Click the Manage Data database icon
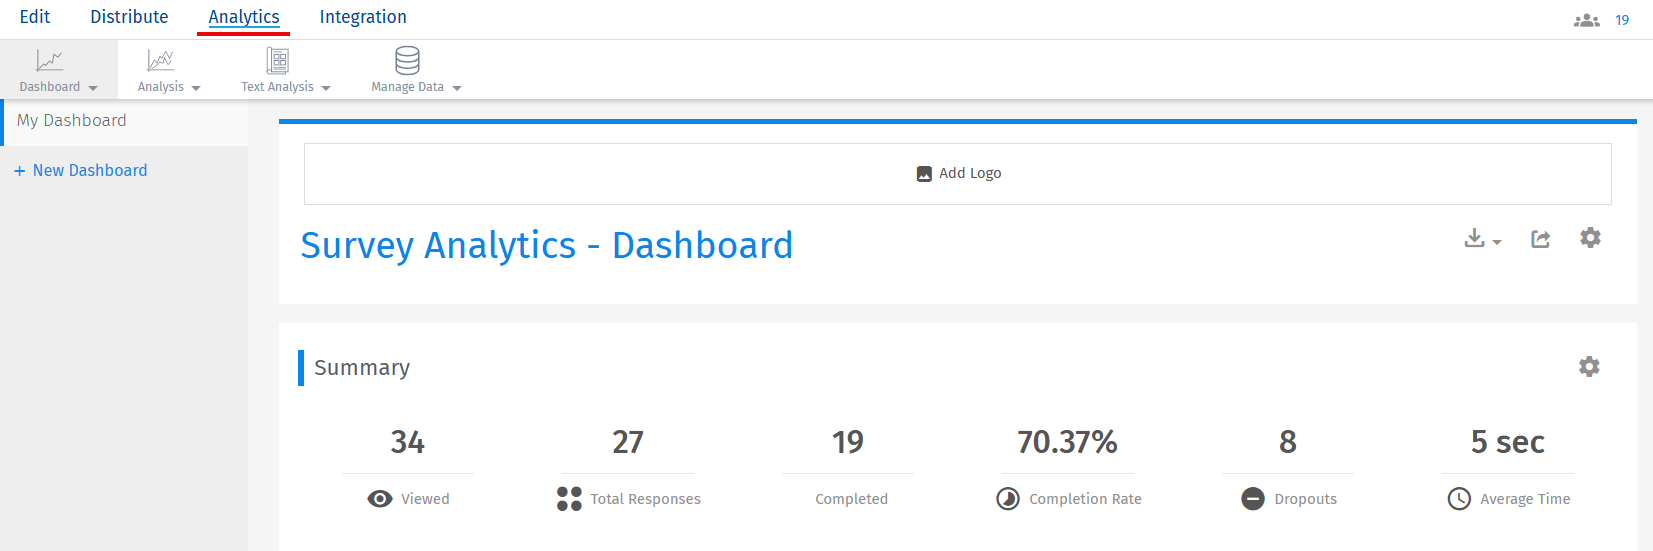Image resolution: width=1653 pixels, height=551 pixels. 407,61
